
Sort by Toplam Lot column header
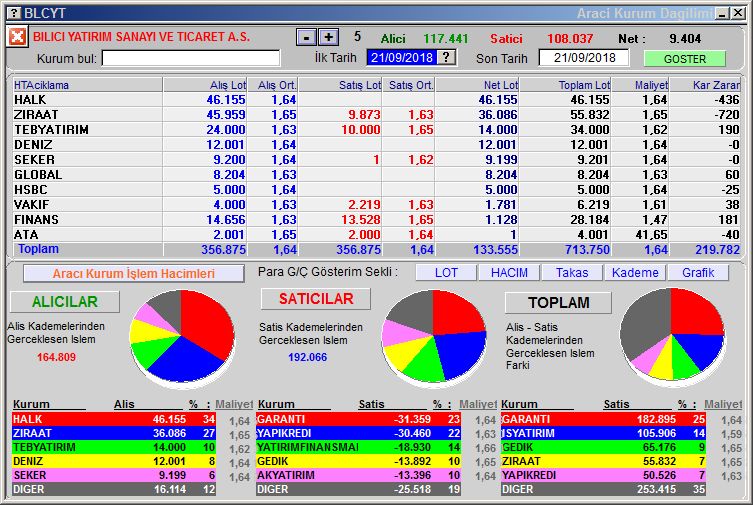tap(566, 85)
